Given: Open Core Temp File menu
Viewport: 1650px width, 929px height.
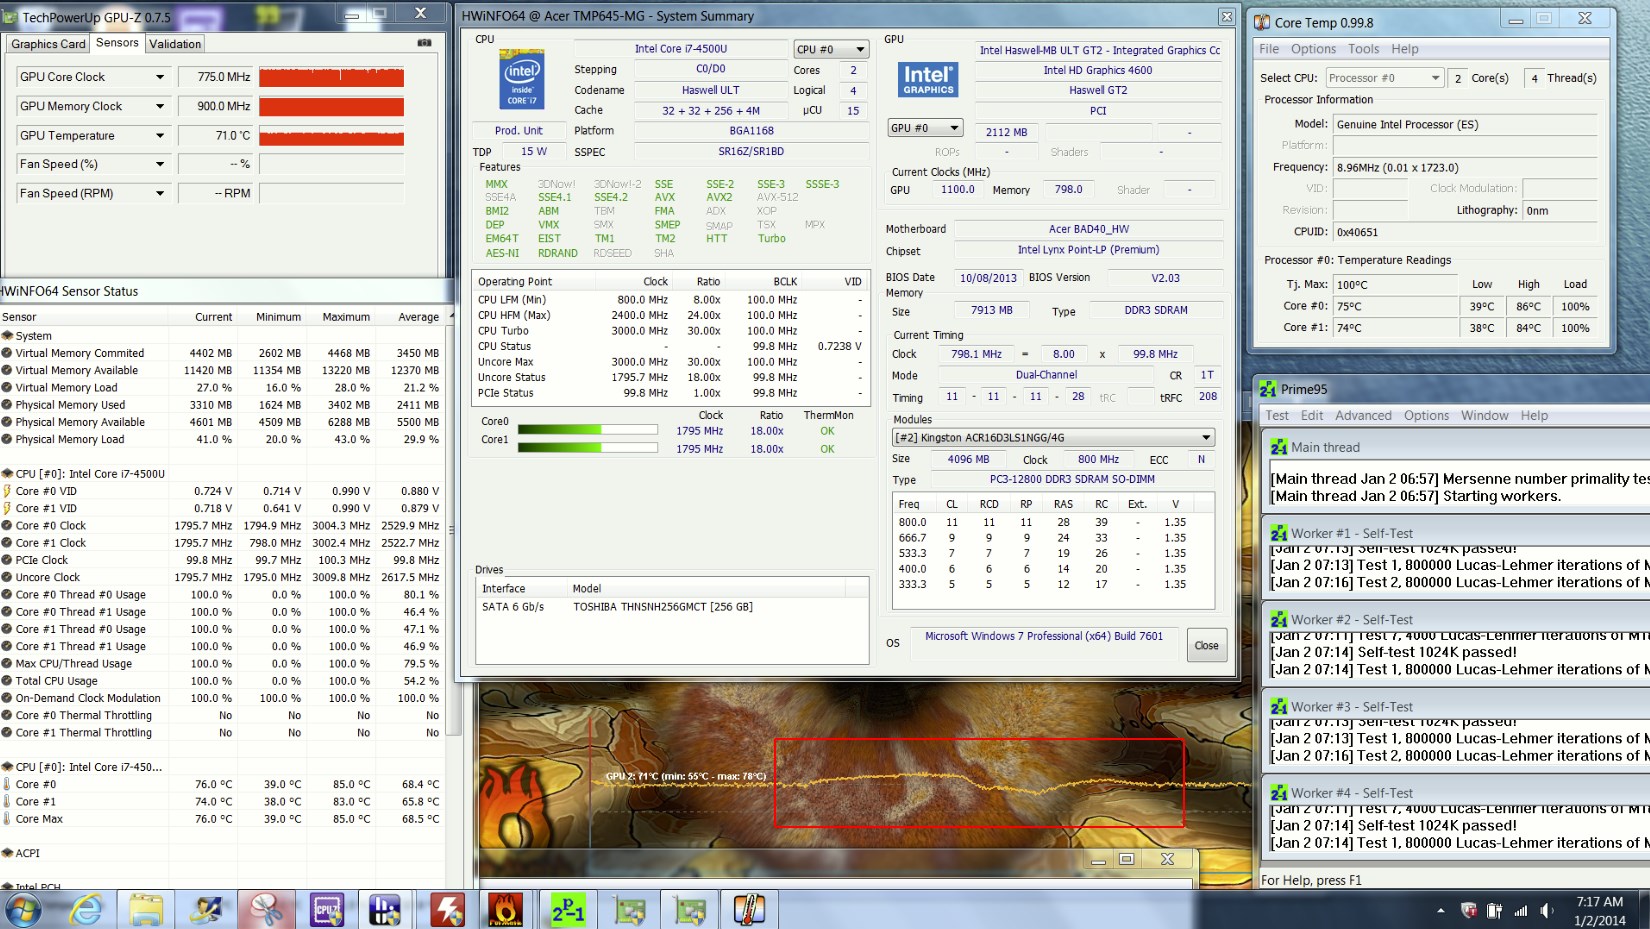Looking at the screenshot, I should 1269,49.
